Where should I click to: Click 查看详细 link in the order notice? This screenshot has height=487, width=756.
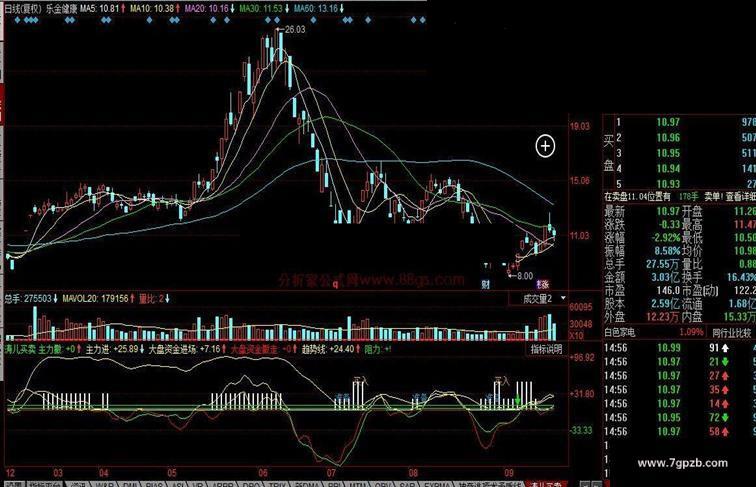coord(740,197)
